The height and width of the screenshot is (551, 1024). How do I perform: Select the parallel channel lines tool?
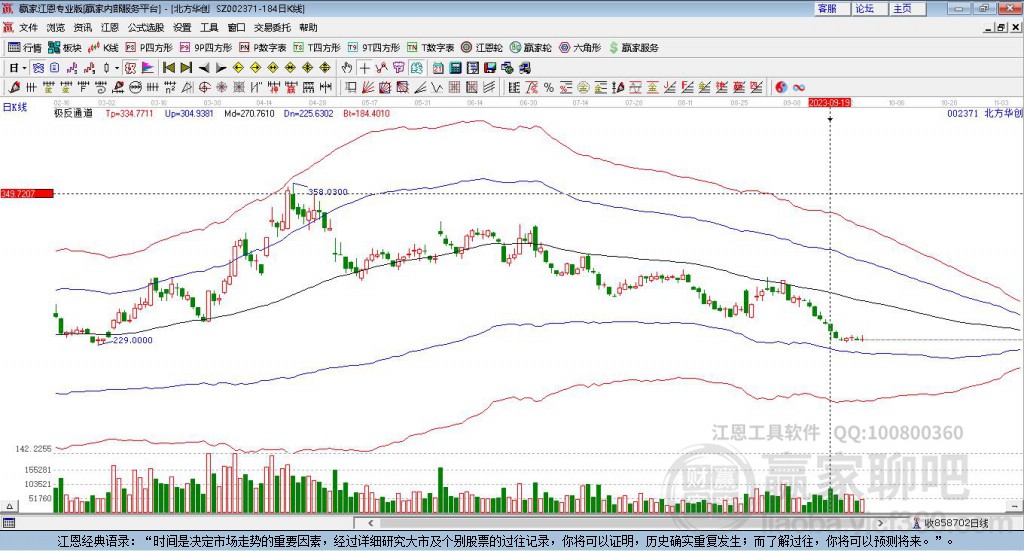click(x=488, y=87)
